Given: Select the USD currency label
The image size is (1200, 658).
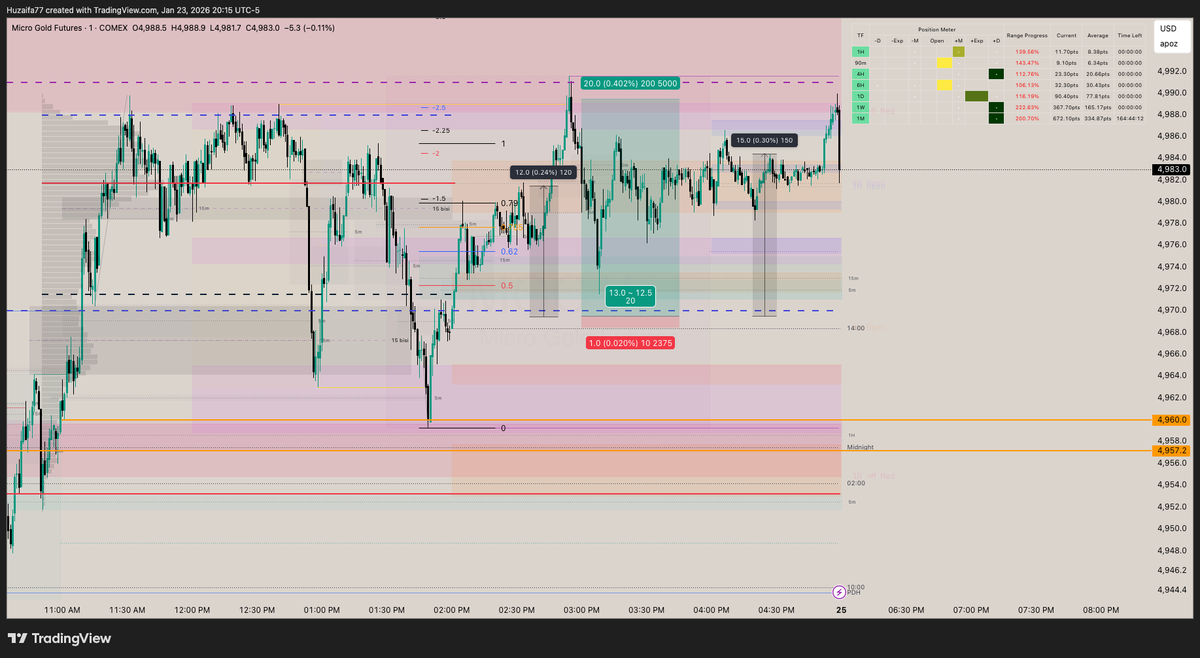Looking at the screenshot, I should pos(1168,29).
